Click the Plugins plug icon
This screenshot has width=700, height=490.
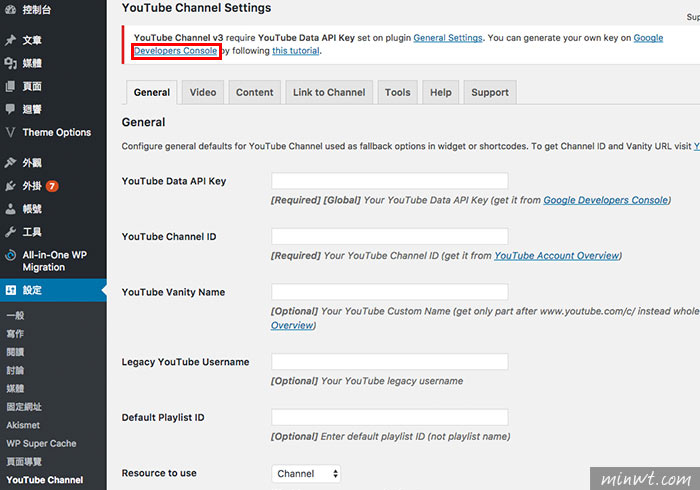10,186
